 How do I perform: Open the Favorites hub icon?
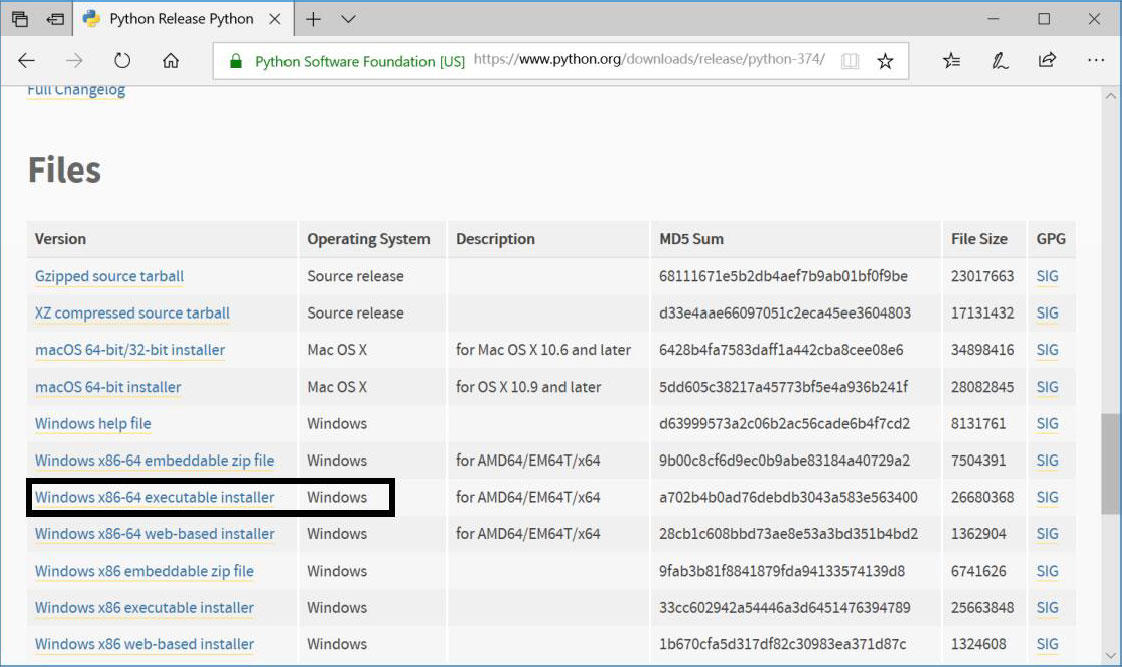951,61
